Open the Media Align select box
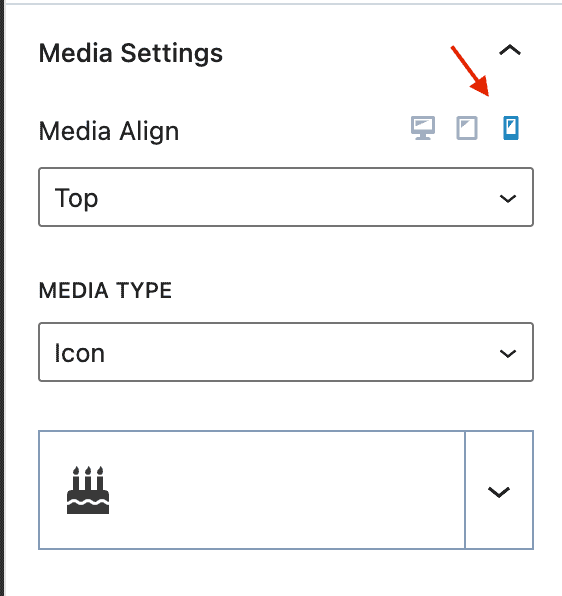This screenshot has height=596, width=562. (286, 197)
